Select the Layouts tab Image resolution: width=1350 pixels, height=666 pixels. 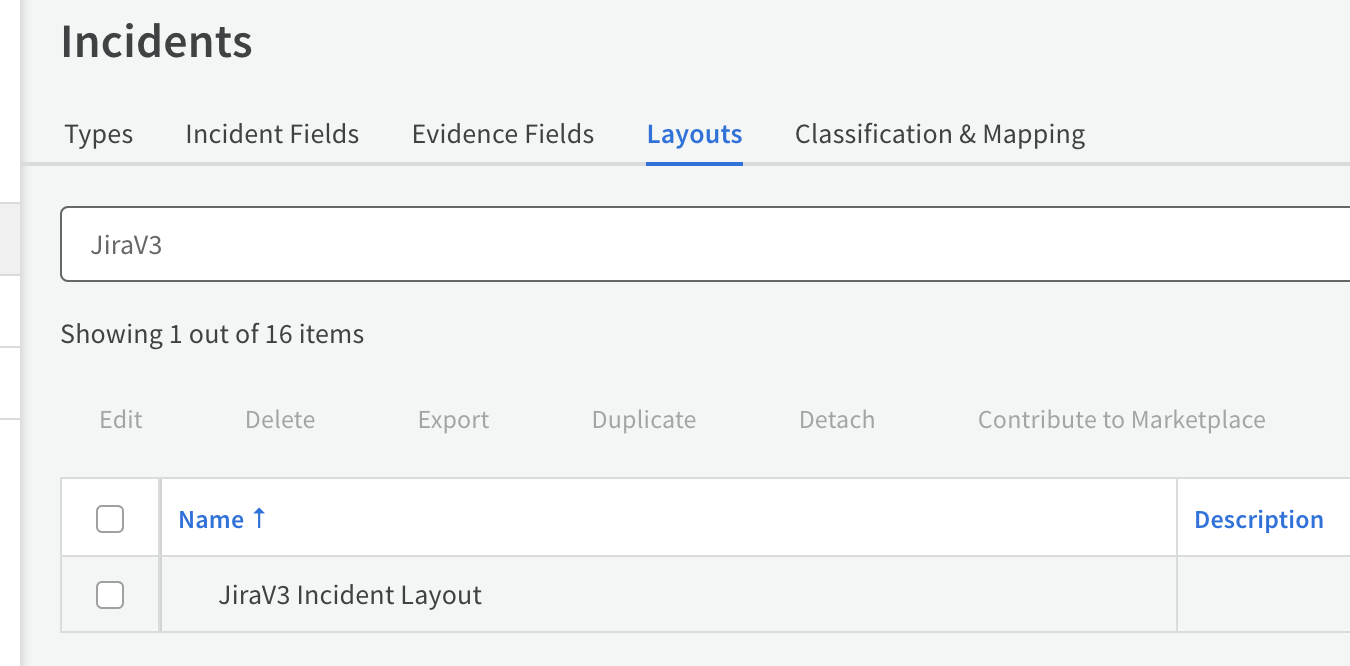pos(694,134)
